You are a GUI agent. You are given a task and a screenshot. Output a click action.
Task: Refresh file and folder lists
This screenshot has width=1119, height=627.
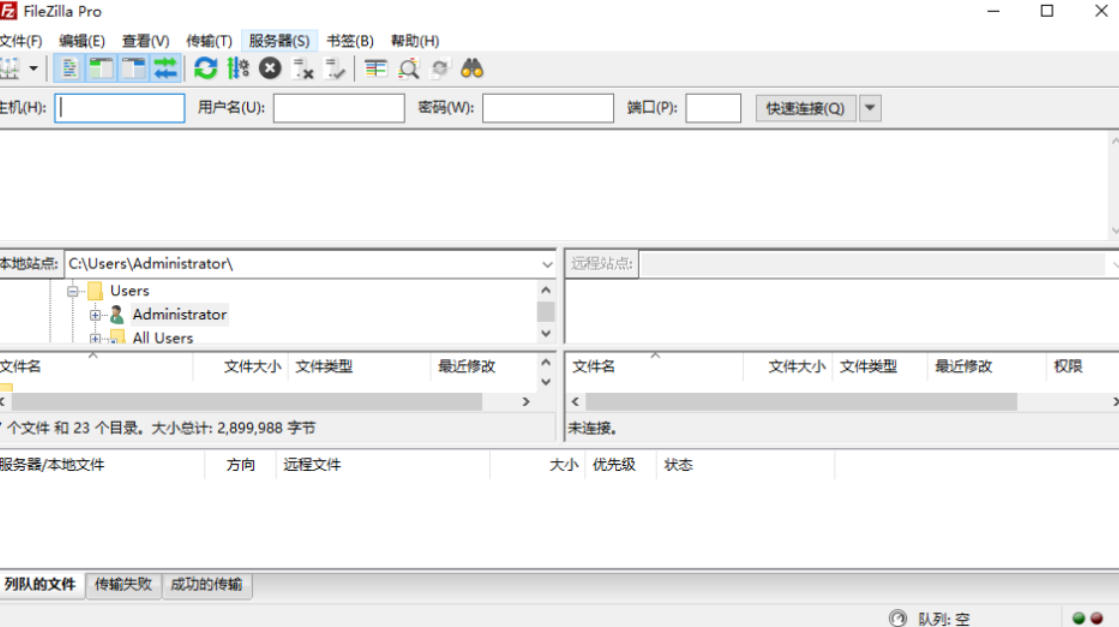click(x=206, y=68)
